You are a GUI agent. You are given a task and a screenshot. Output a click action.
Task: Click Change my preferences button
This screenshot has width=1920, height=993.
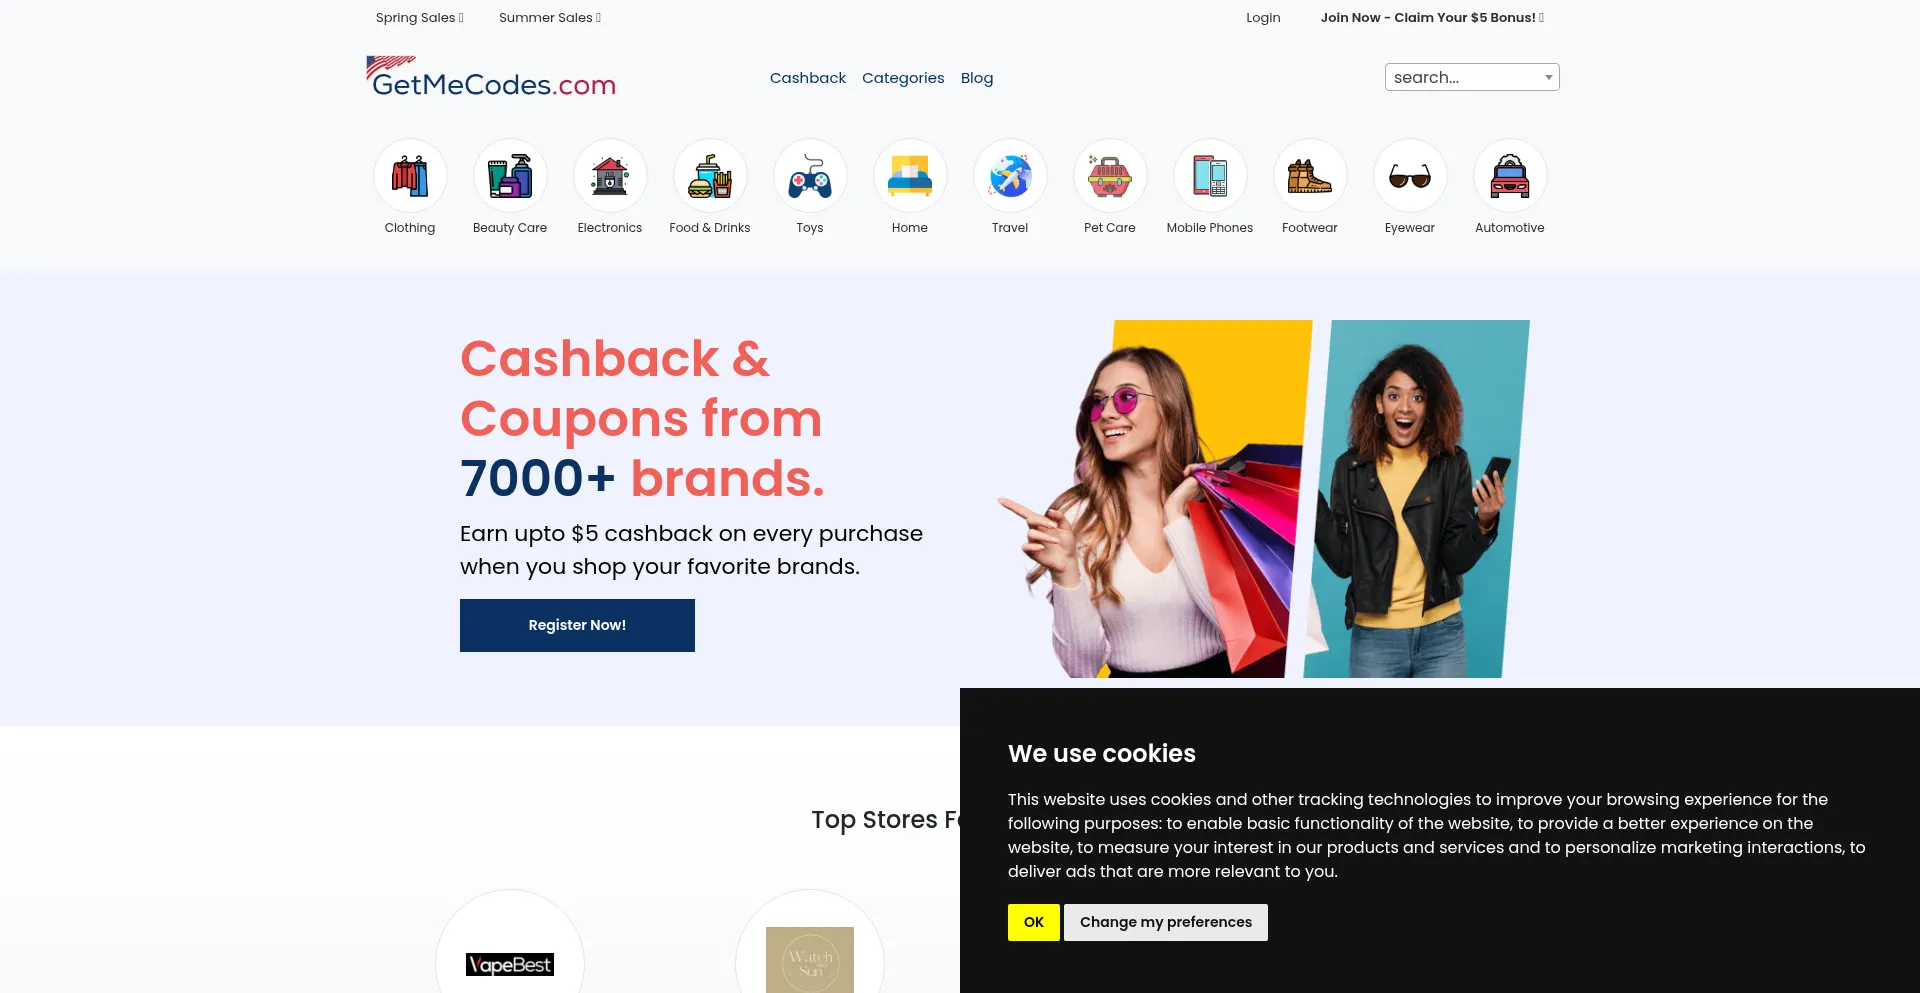click(x=1166, y=922)
